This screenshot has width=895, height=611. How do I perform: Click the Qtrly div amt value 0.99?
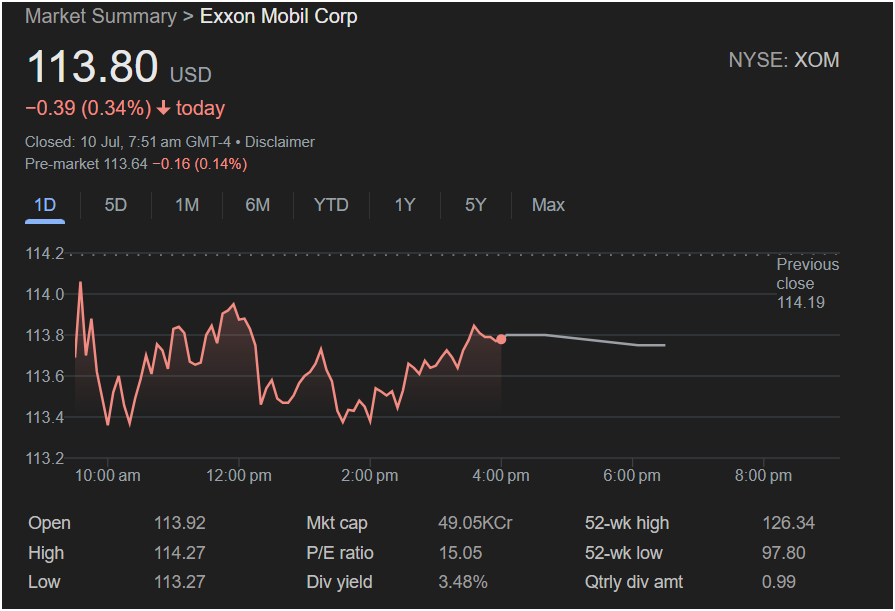click(x=779, y=582)
